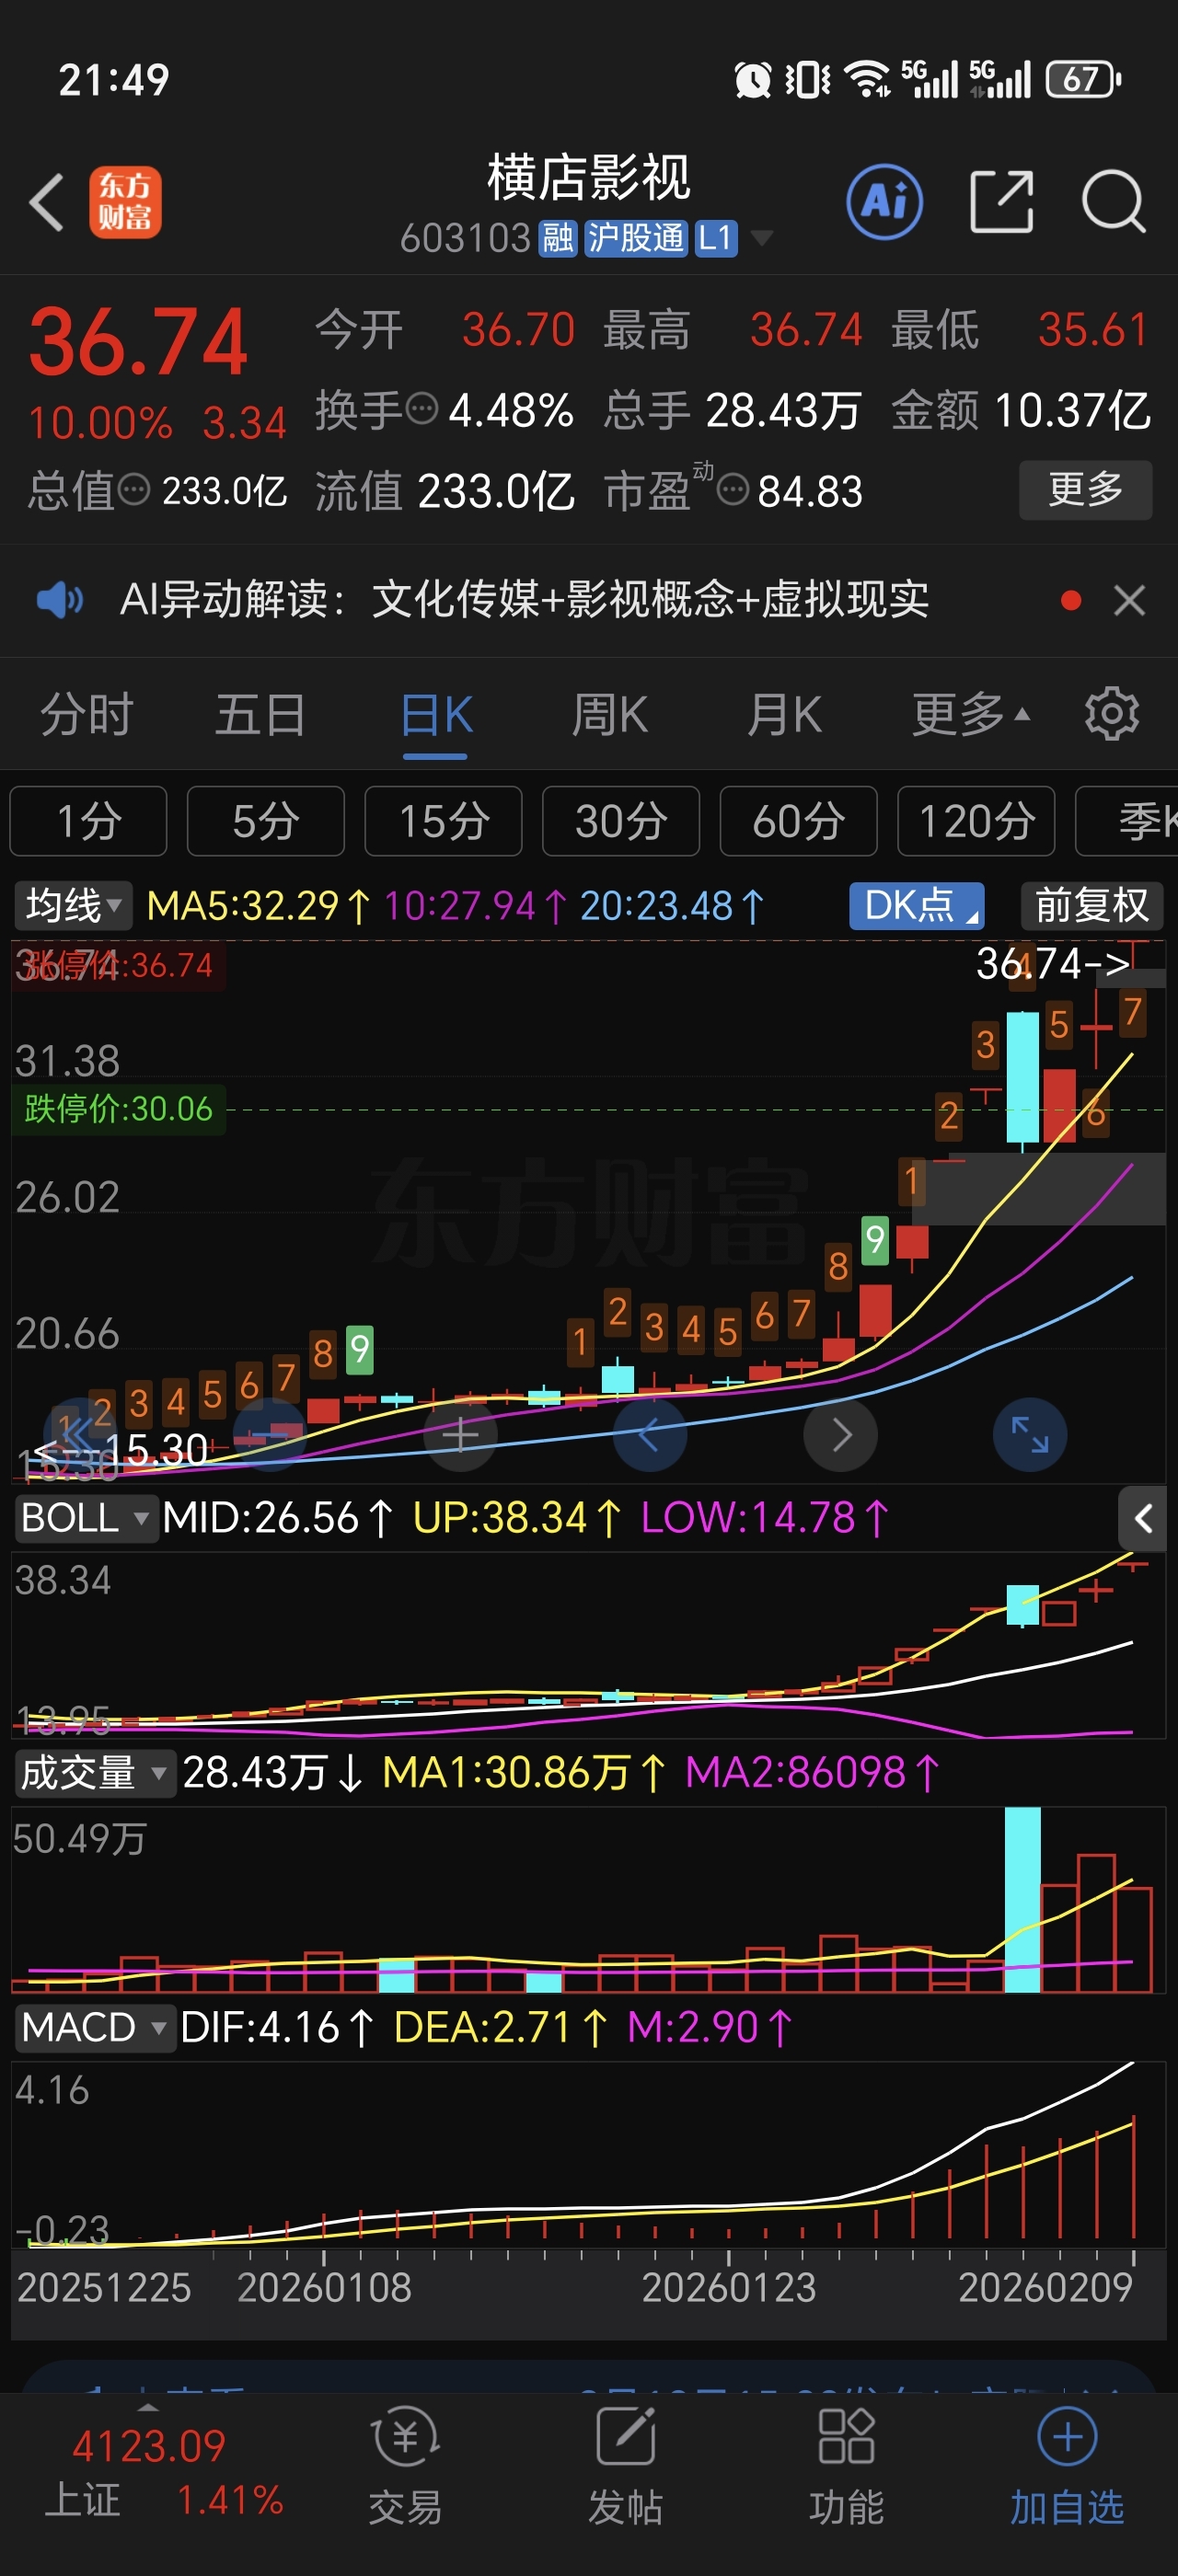Image resolution: width=1178 pixels, height=2576 pixels.
Task: Tap the 总值 info icon
Action: (x=134, y=490)
